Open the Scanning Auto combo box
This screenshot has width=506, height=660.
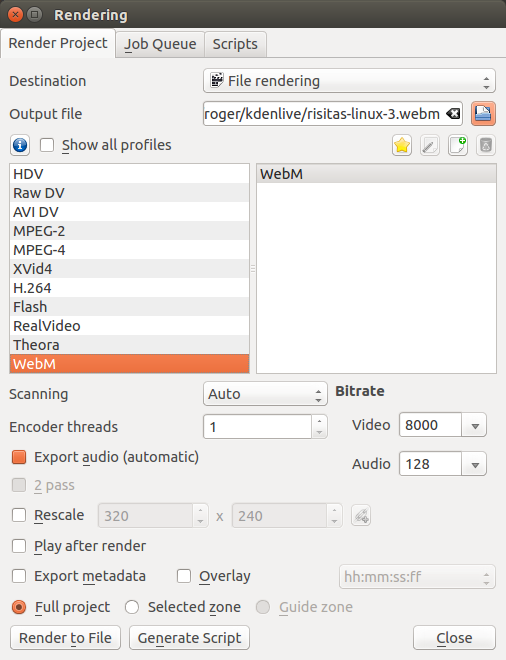(265, 394)
